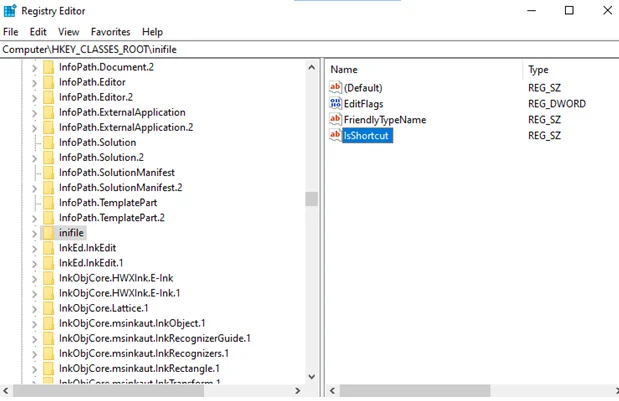Image resolution: width=619 pixels, height=401 pixels.
Task: Click the InfoPath.TemplatePart.2 folder icon
Action: [48, 218]
